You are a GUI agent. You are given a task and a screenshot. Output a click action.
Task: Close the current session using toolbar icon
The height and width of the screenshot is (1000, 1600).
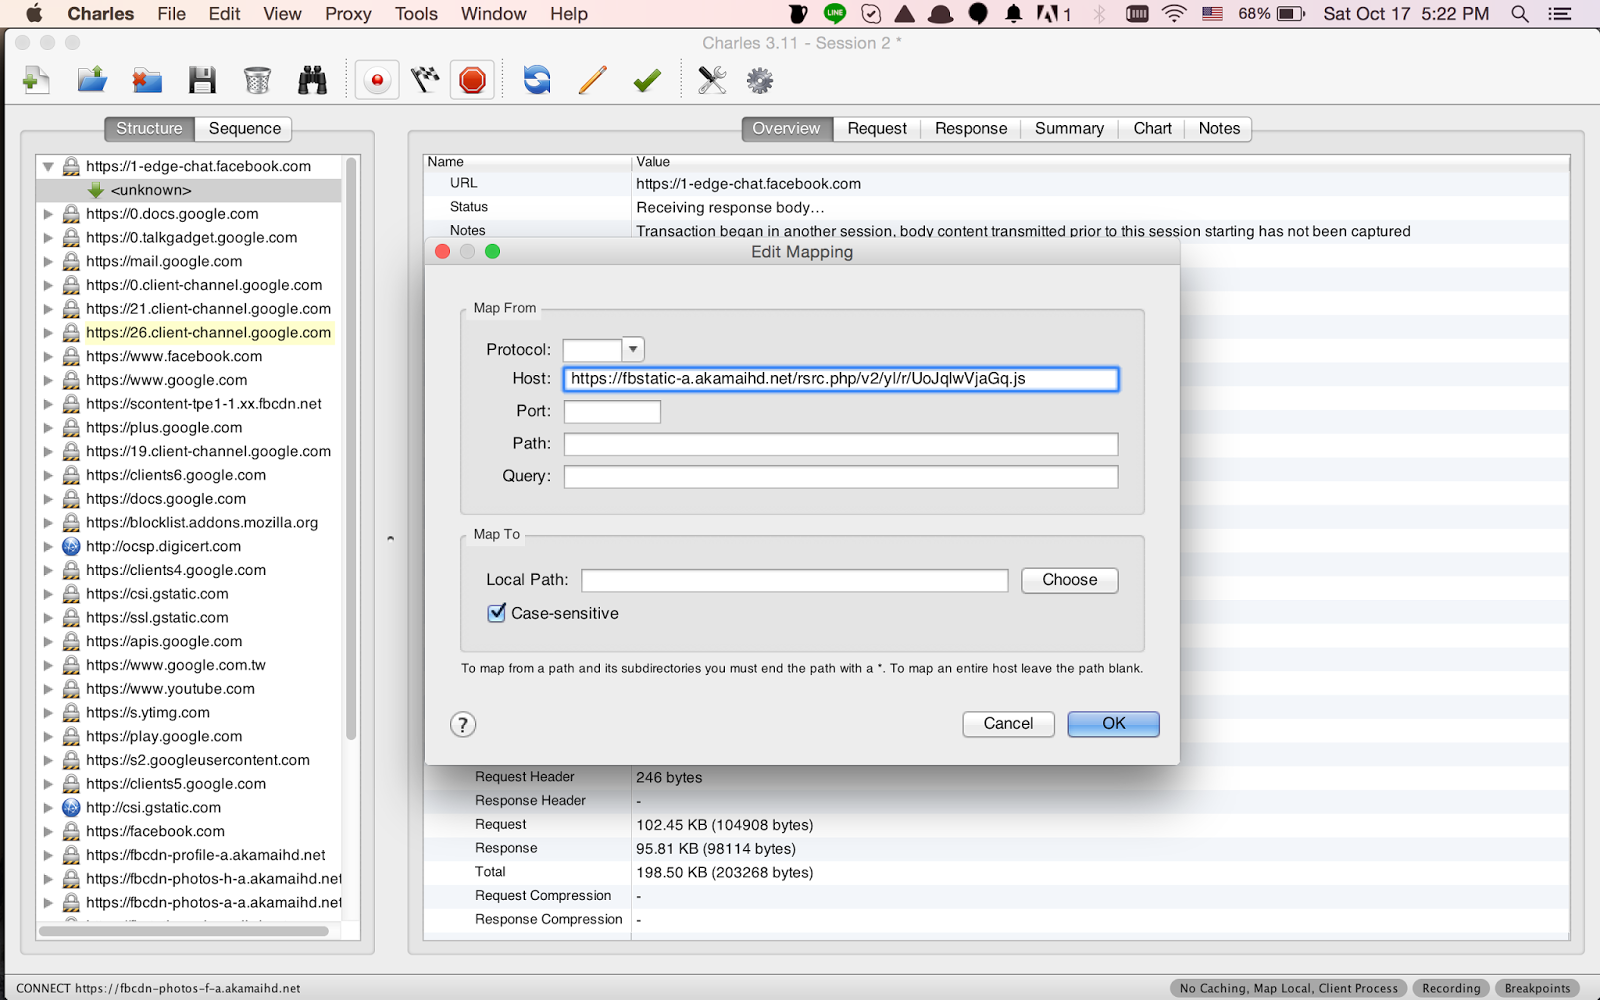coord(147,80)
